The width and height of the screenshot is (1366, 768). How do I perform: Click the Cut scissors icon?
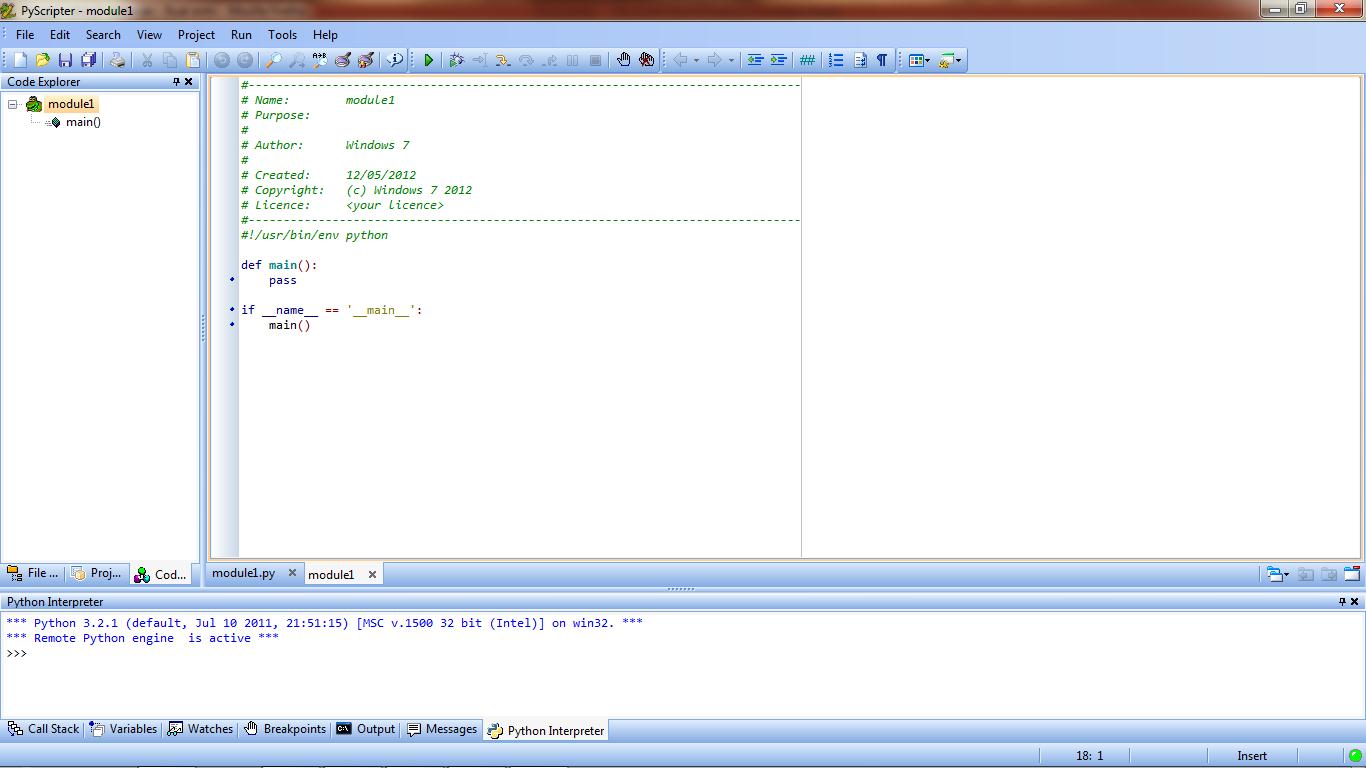point(147,60)
